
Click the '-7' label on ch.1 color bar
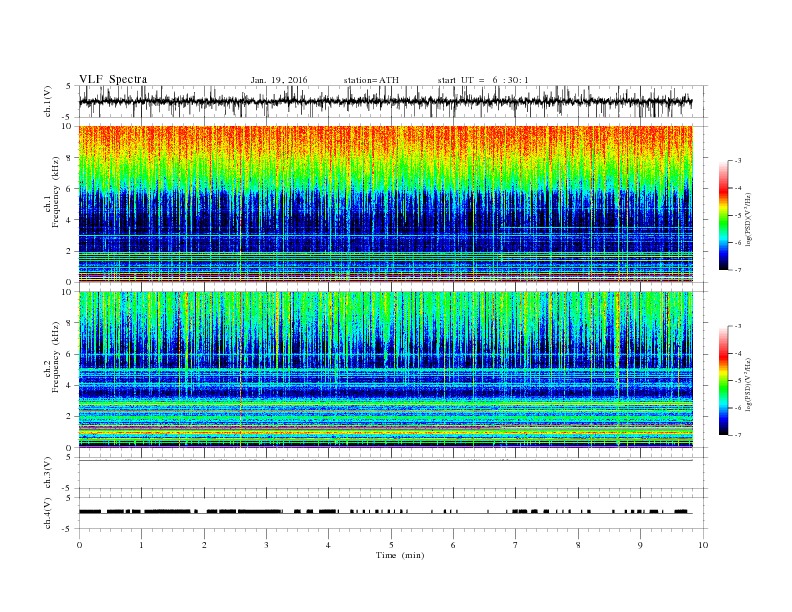click(x=738, y=270)
